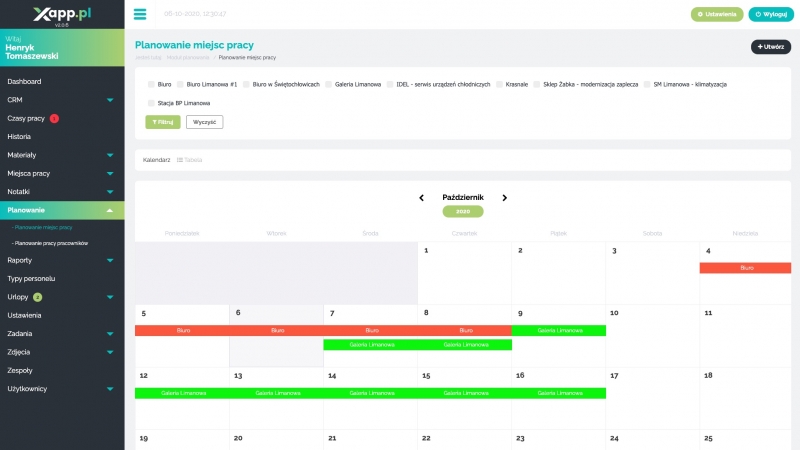Select the October 1 calendar cell
This screenshot has width=800, height=450.
click(x=464, y=273)
